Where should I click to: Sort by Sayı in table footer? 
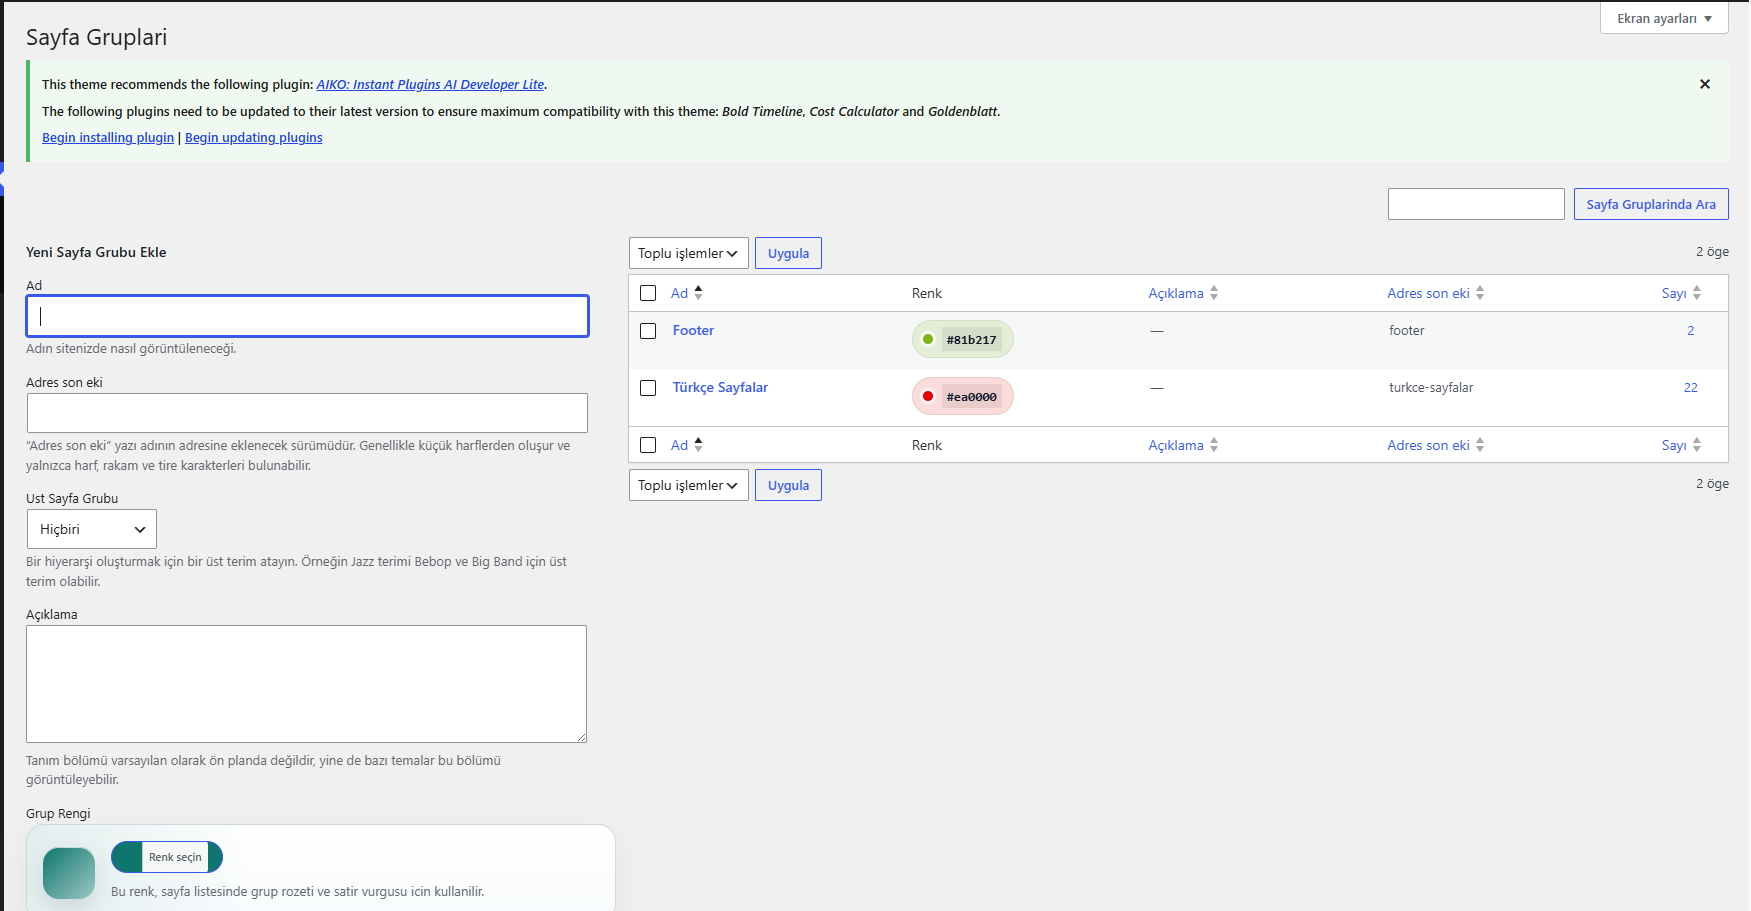pos(1681,445)
